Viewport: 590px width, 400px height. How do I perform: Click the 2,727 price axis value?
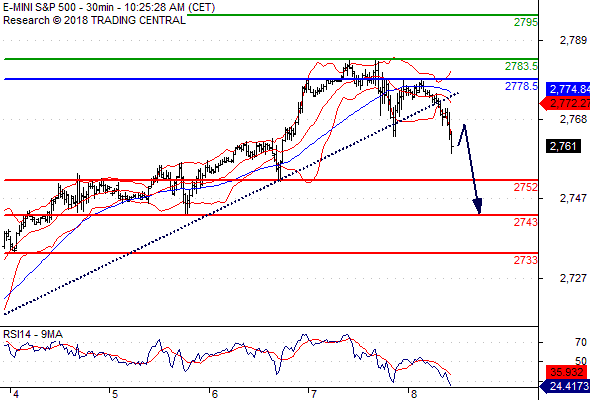pos(573,278)
